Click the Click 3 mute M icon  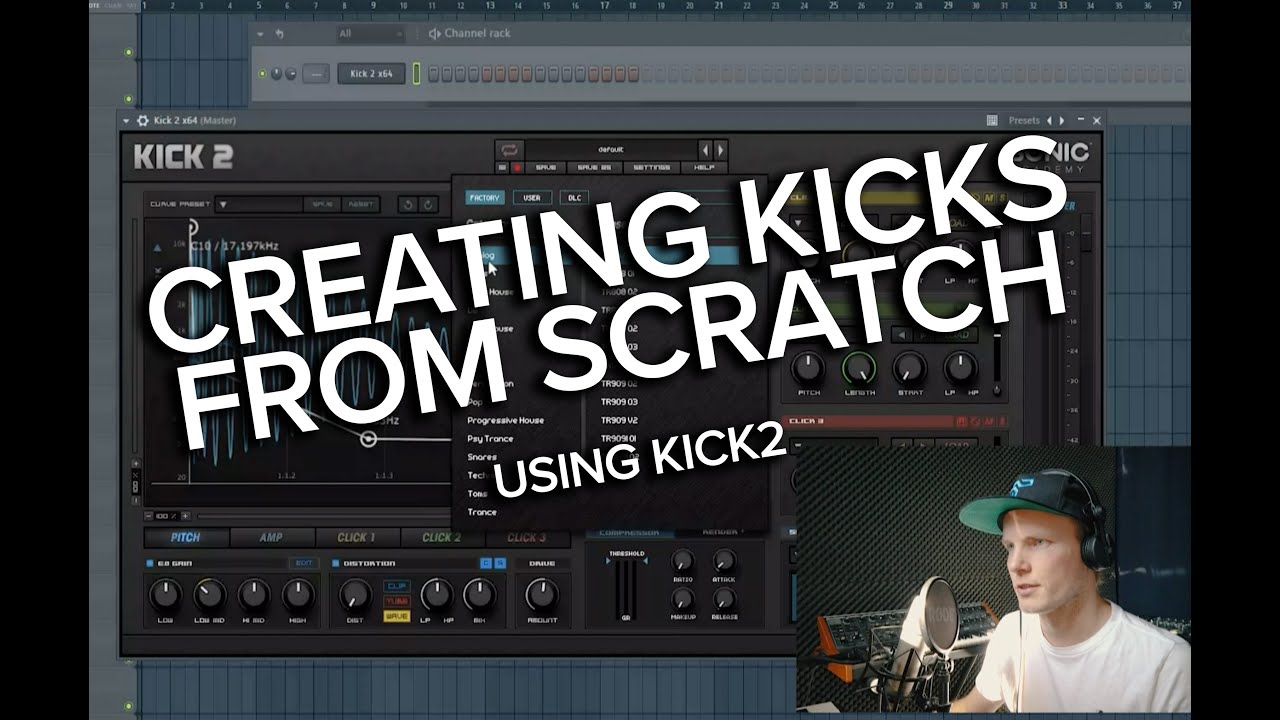pos(991,421)
